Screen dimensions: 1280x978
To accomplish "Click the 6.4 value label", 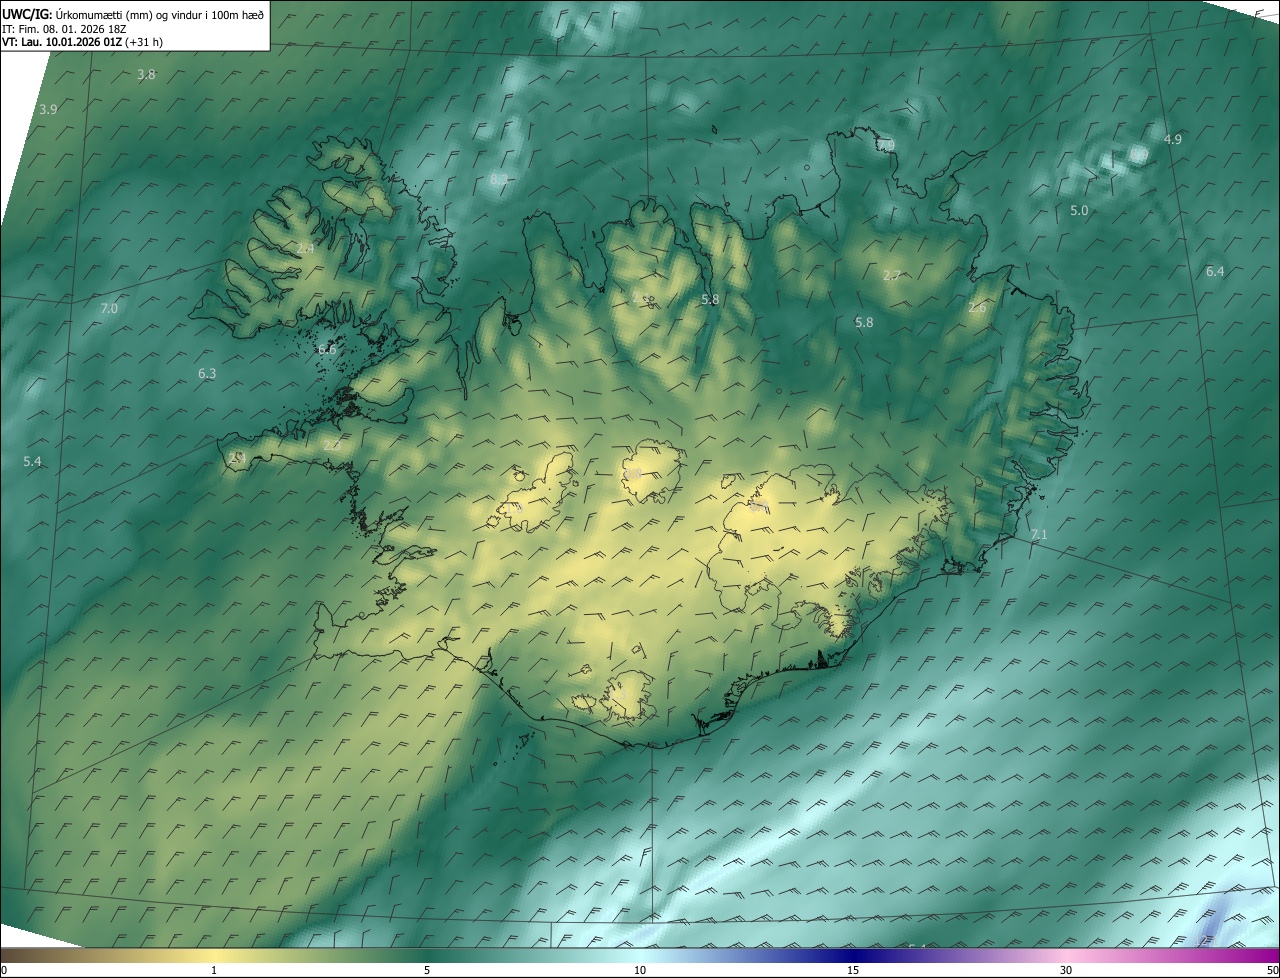I will 1215,271.
